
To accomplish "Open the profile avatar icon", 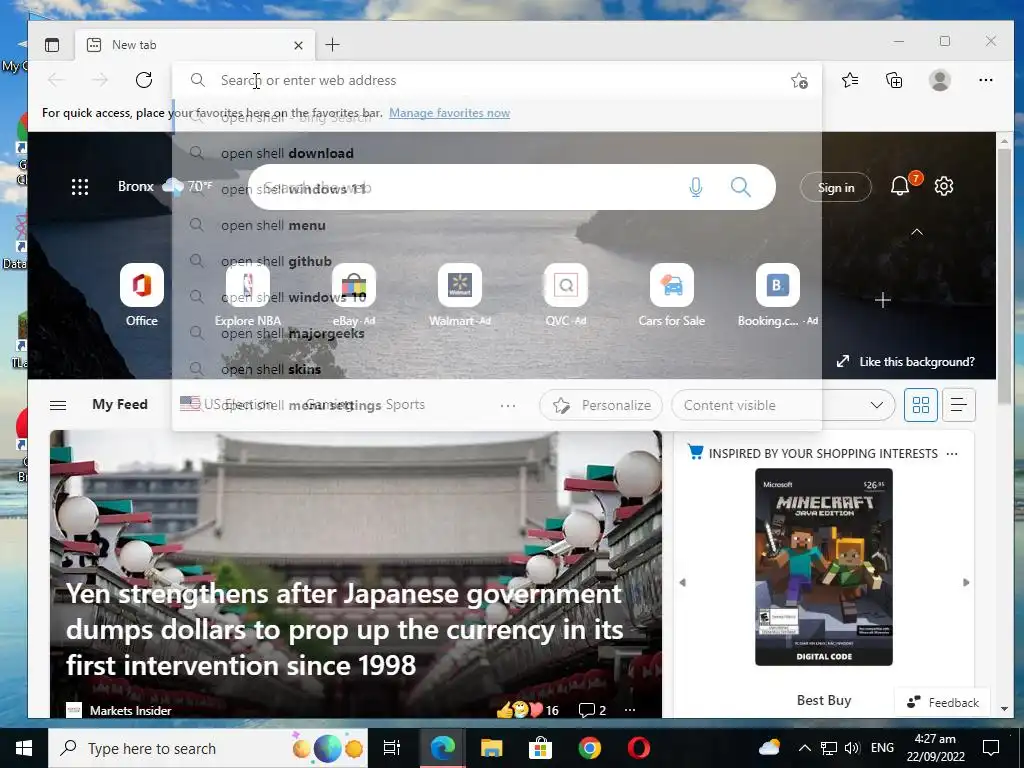I will [x=940, y=80].
